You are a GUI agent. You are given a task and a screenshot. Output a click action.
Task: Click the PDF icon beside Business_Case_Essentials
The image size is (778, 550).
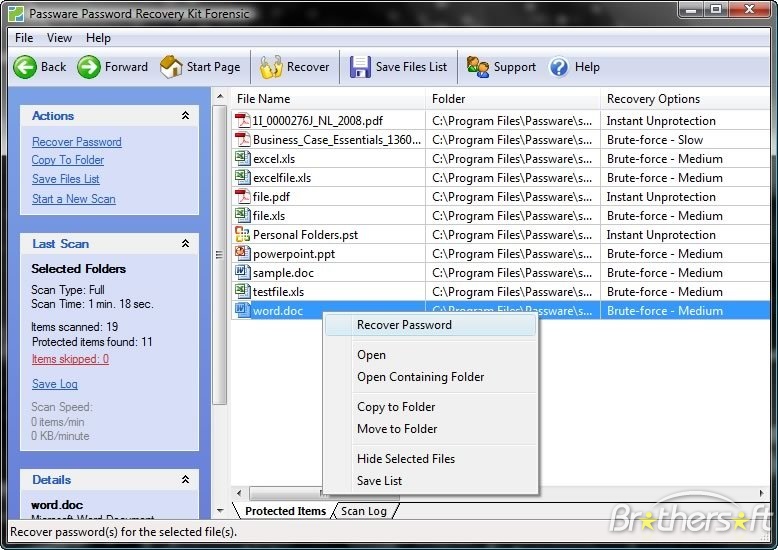(242, 139)
